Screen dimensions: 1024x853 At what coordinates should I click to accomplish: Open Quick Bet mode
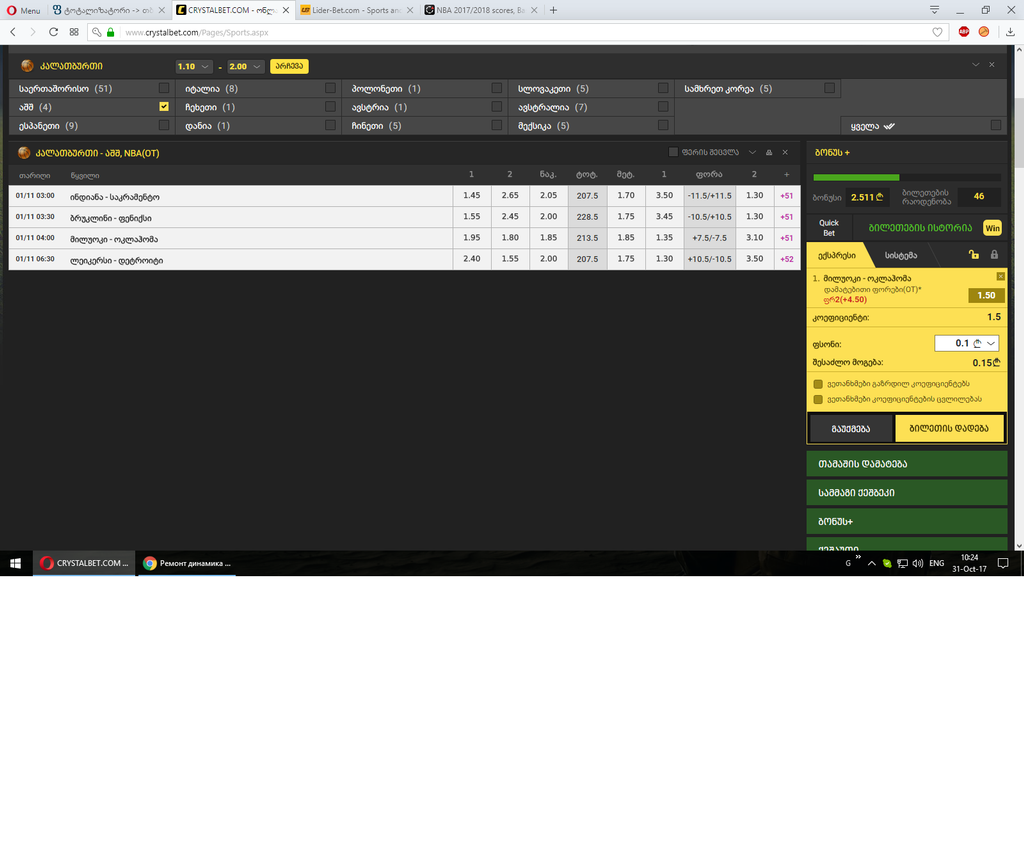829,228
